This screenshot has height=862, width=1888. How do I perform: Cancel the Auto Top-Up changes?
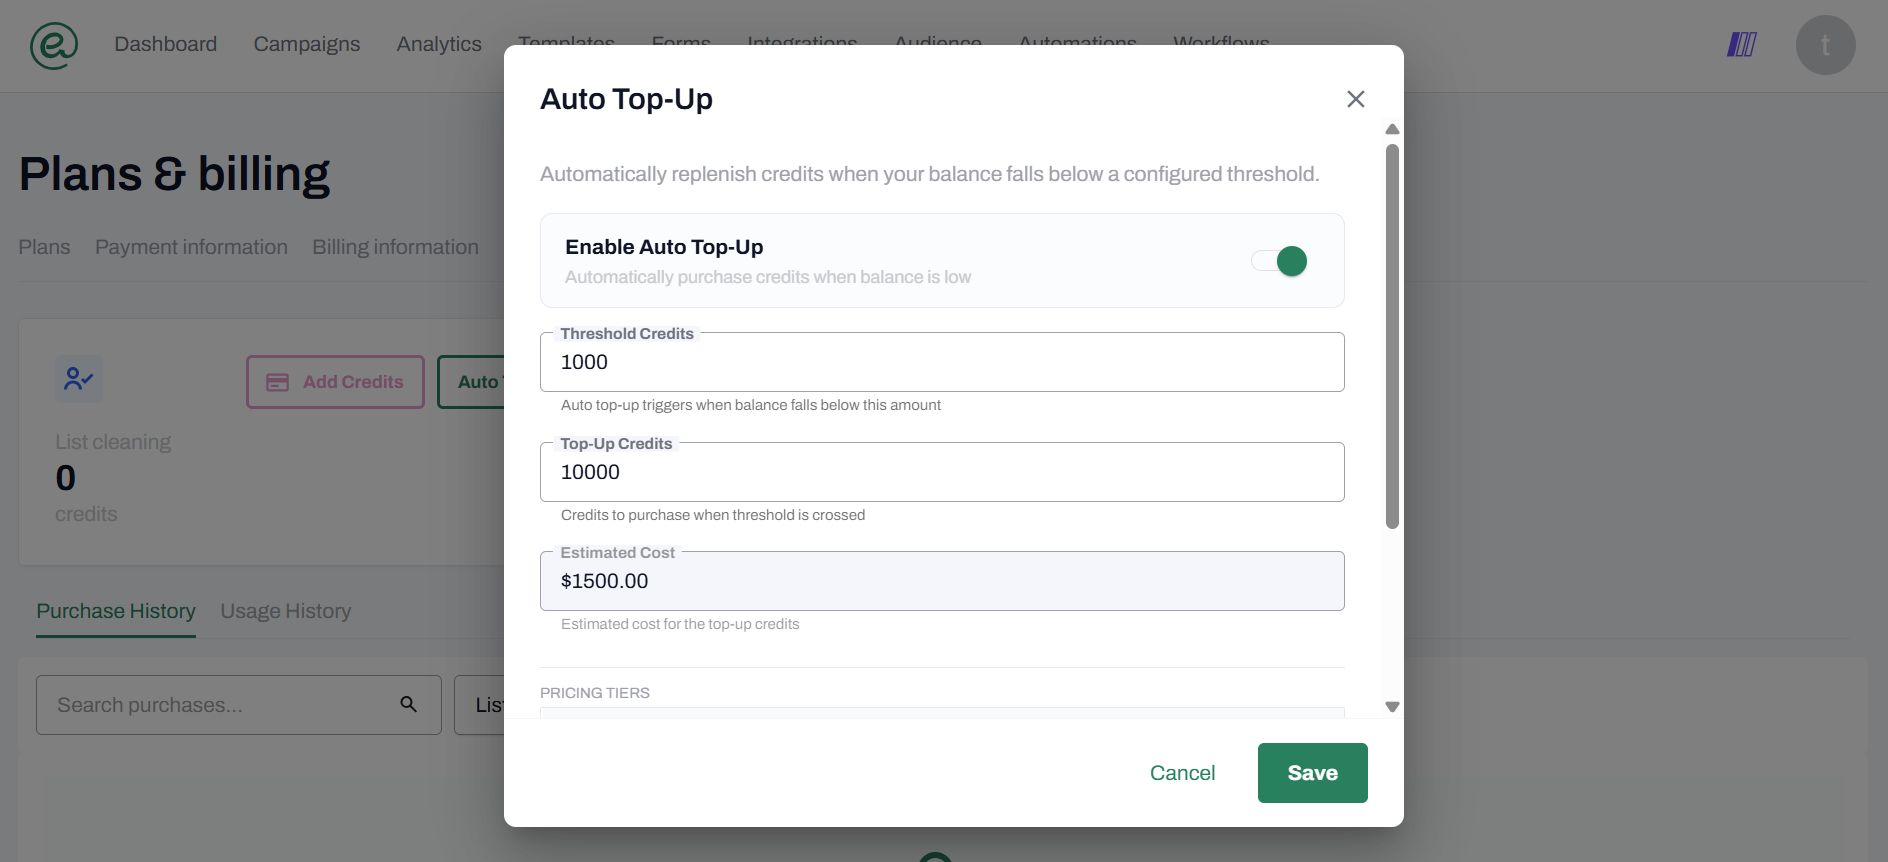pos(1182,773)
